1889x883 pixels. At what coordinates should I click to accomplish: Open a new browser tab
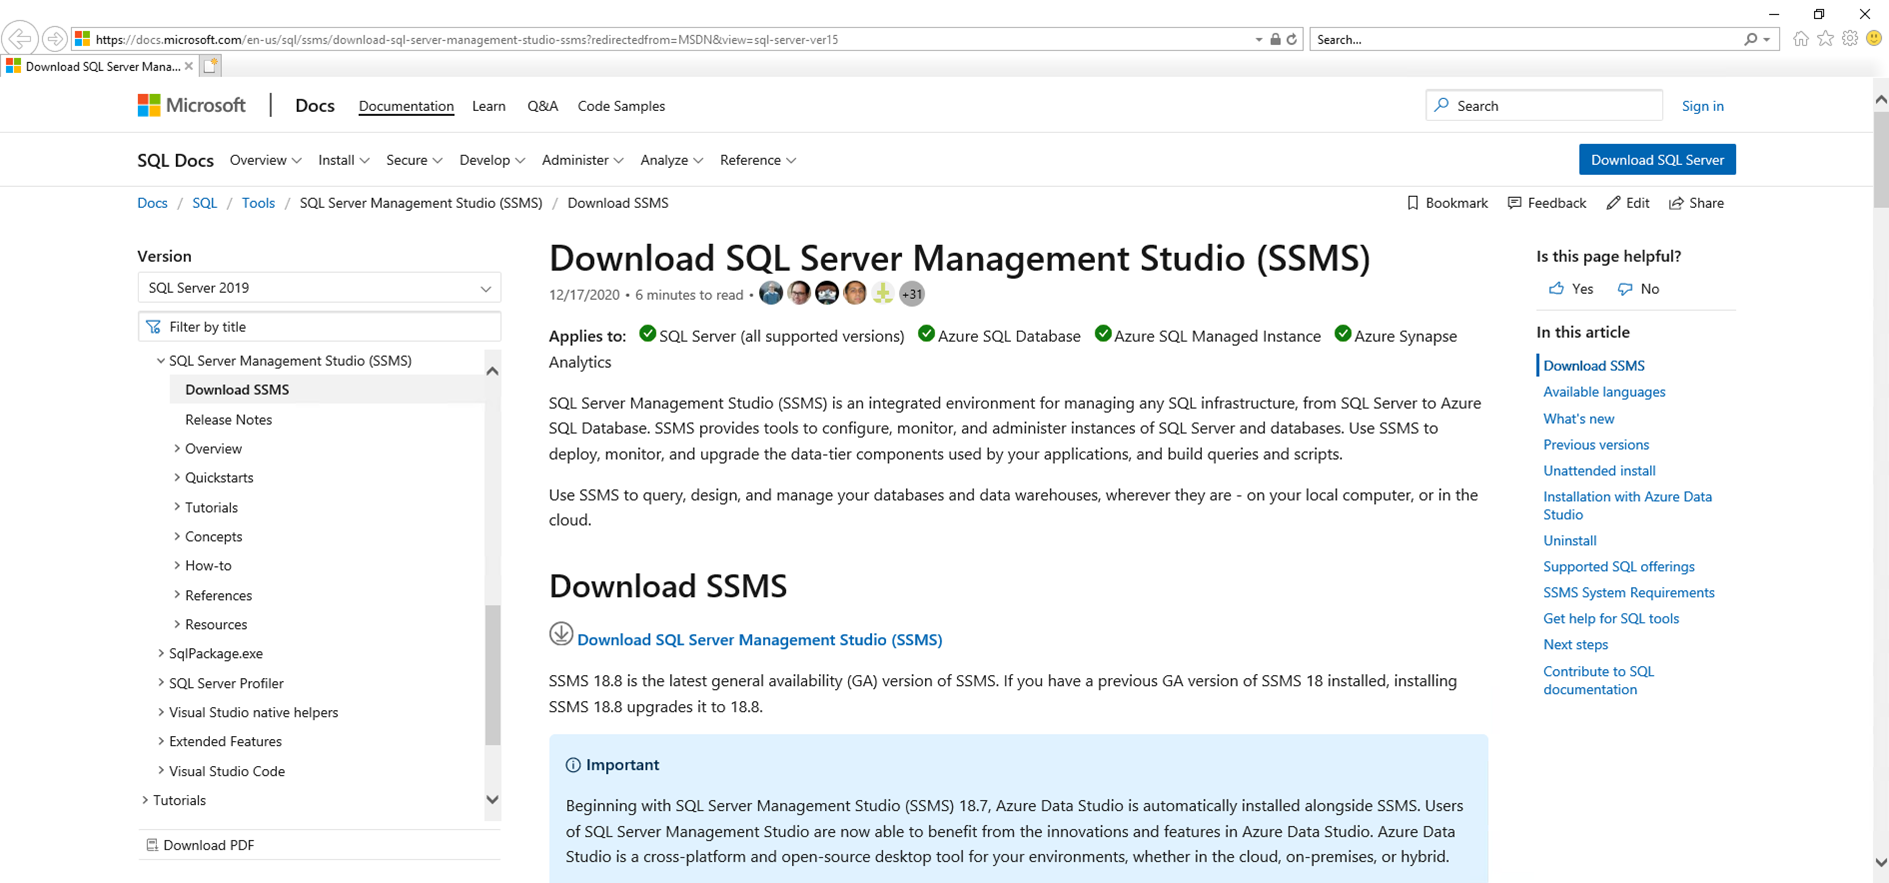pyautogui.click(x=210, y=66)
